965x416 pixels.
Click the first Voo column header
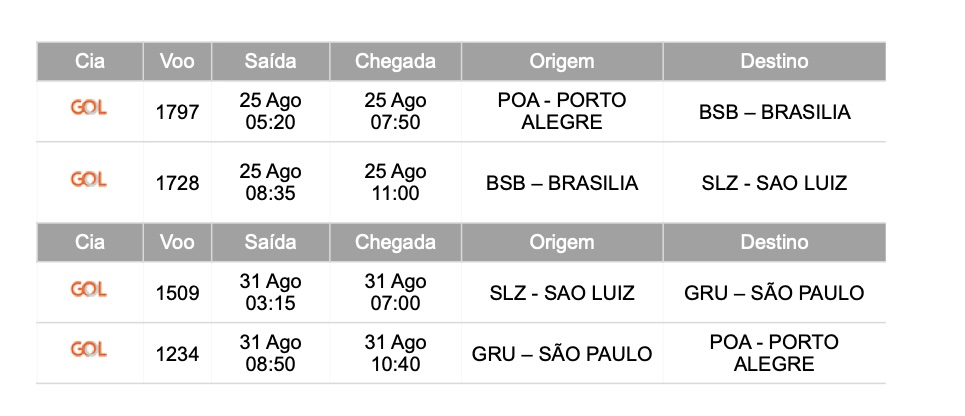(177, 61)
